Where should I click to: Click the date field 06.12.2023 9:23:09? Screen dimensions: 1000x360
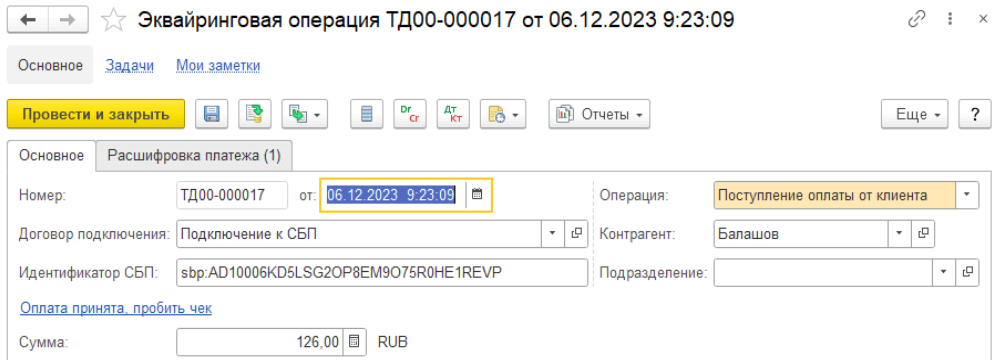click(393, 195)
